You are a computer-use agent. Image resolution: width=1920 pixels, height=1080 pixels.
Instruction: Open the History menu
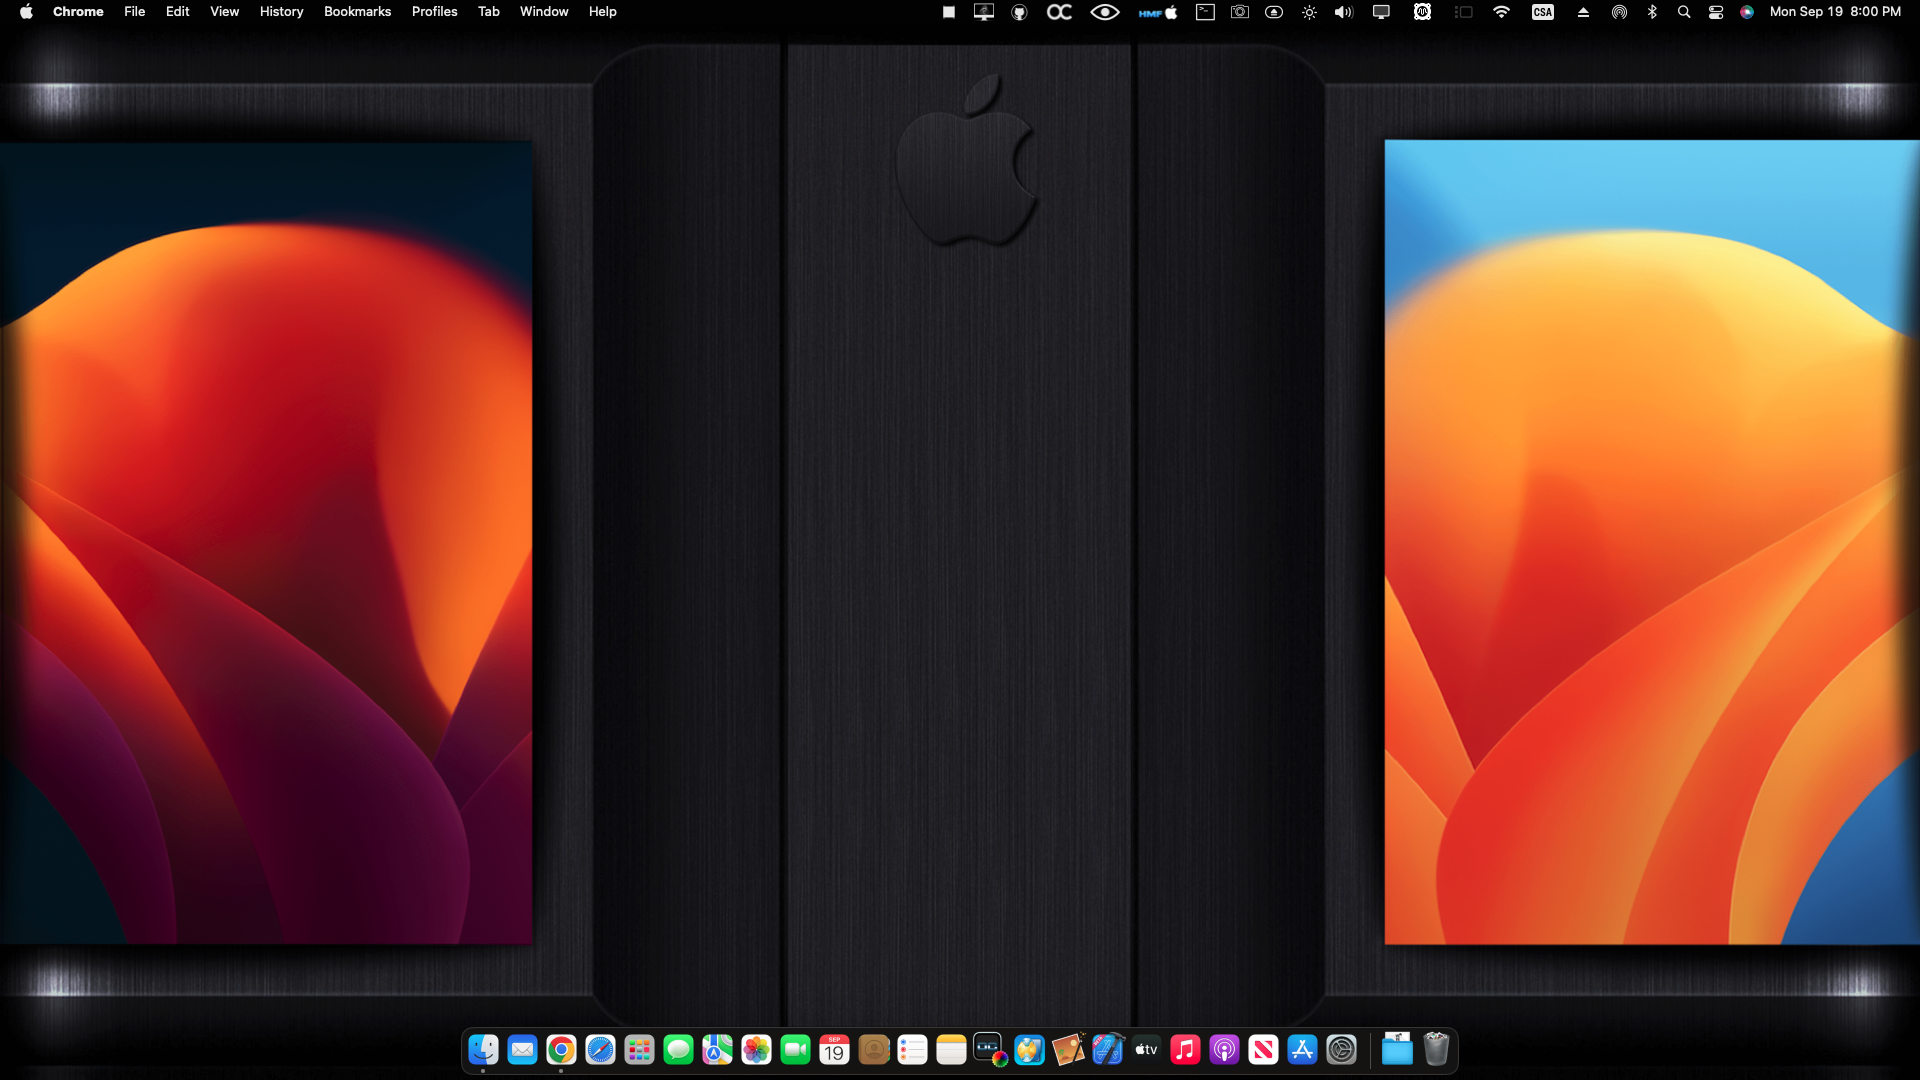click(x=281, y=12)
